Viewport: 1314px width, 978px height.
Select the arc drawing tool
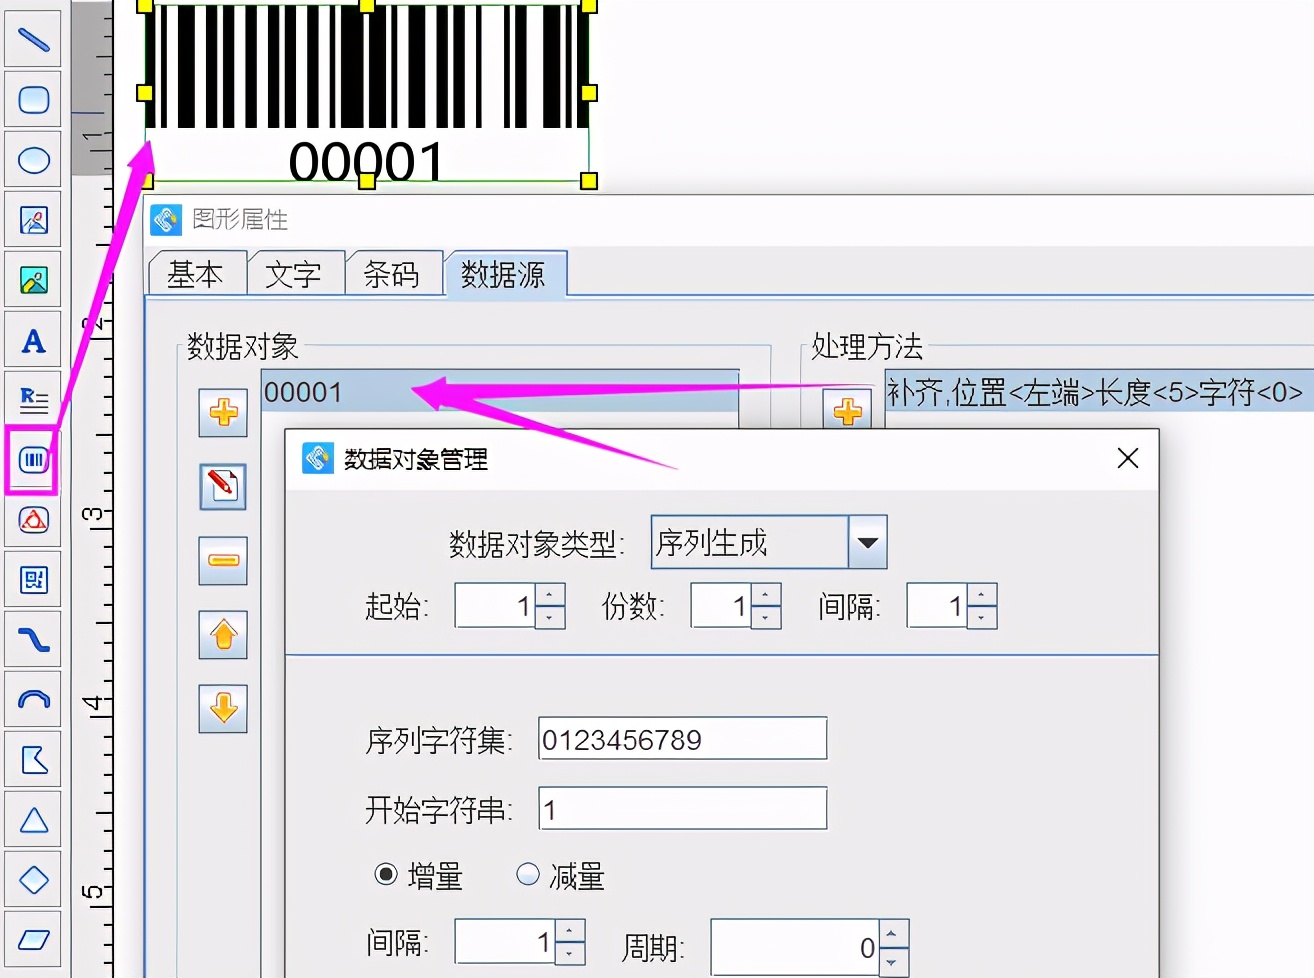33,700
